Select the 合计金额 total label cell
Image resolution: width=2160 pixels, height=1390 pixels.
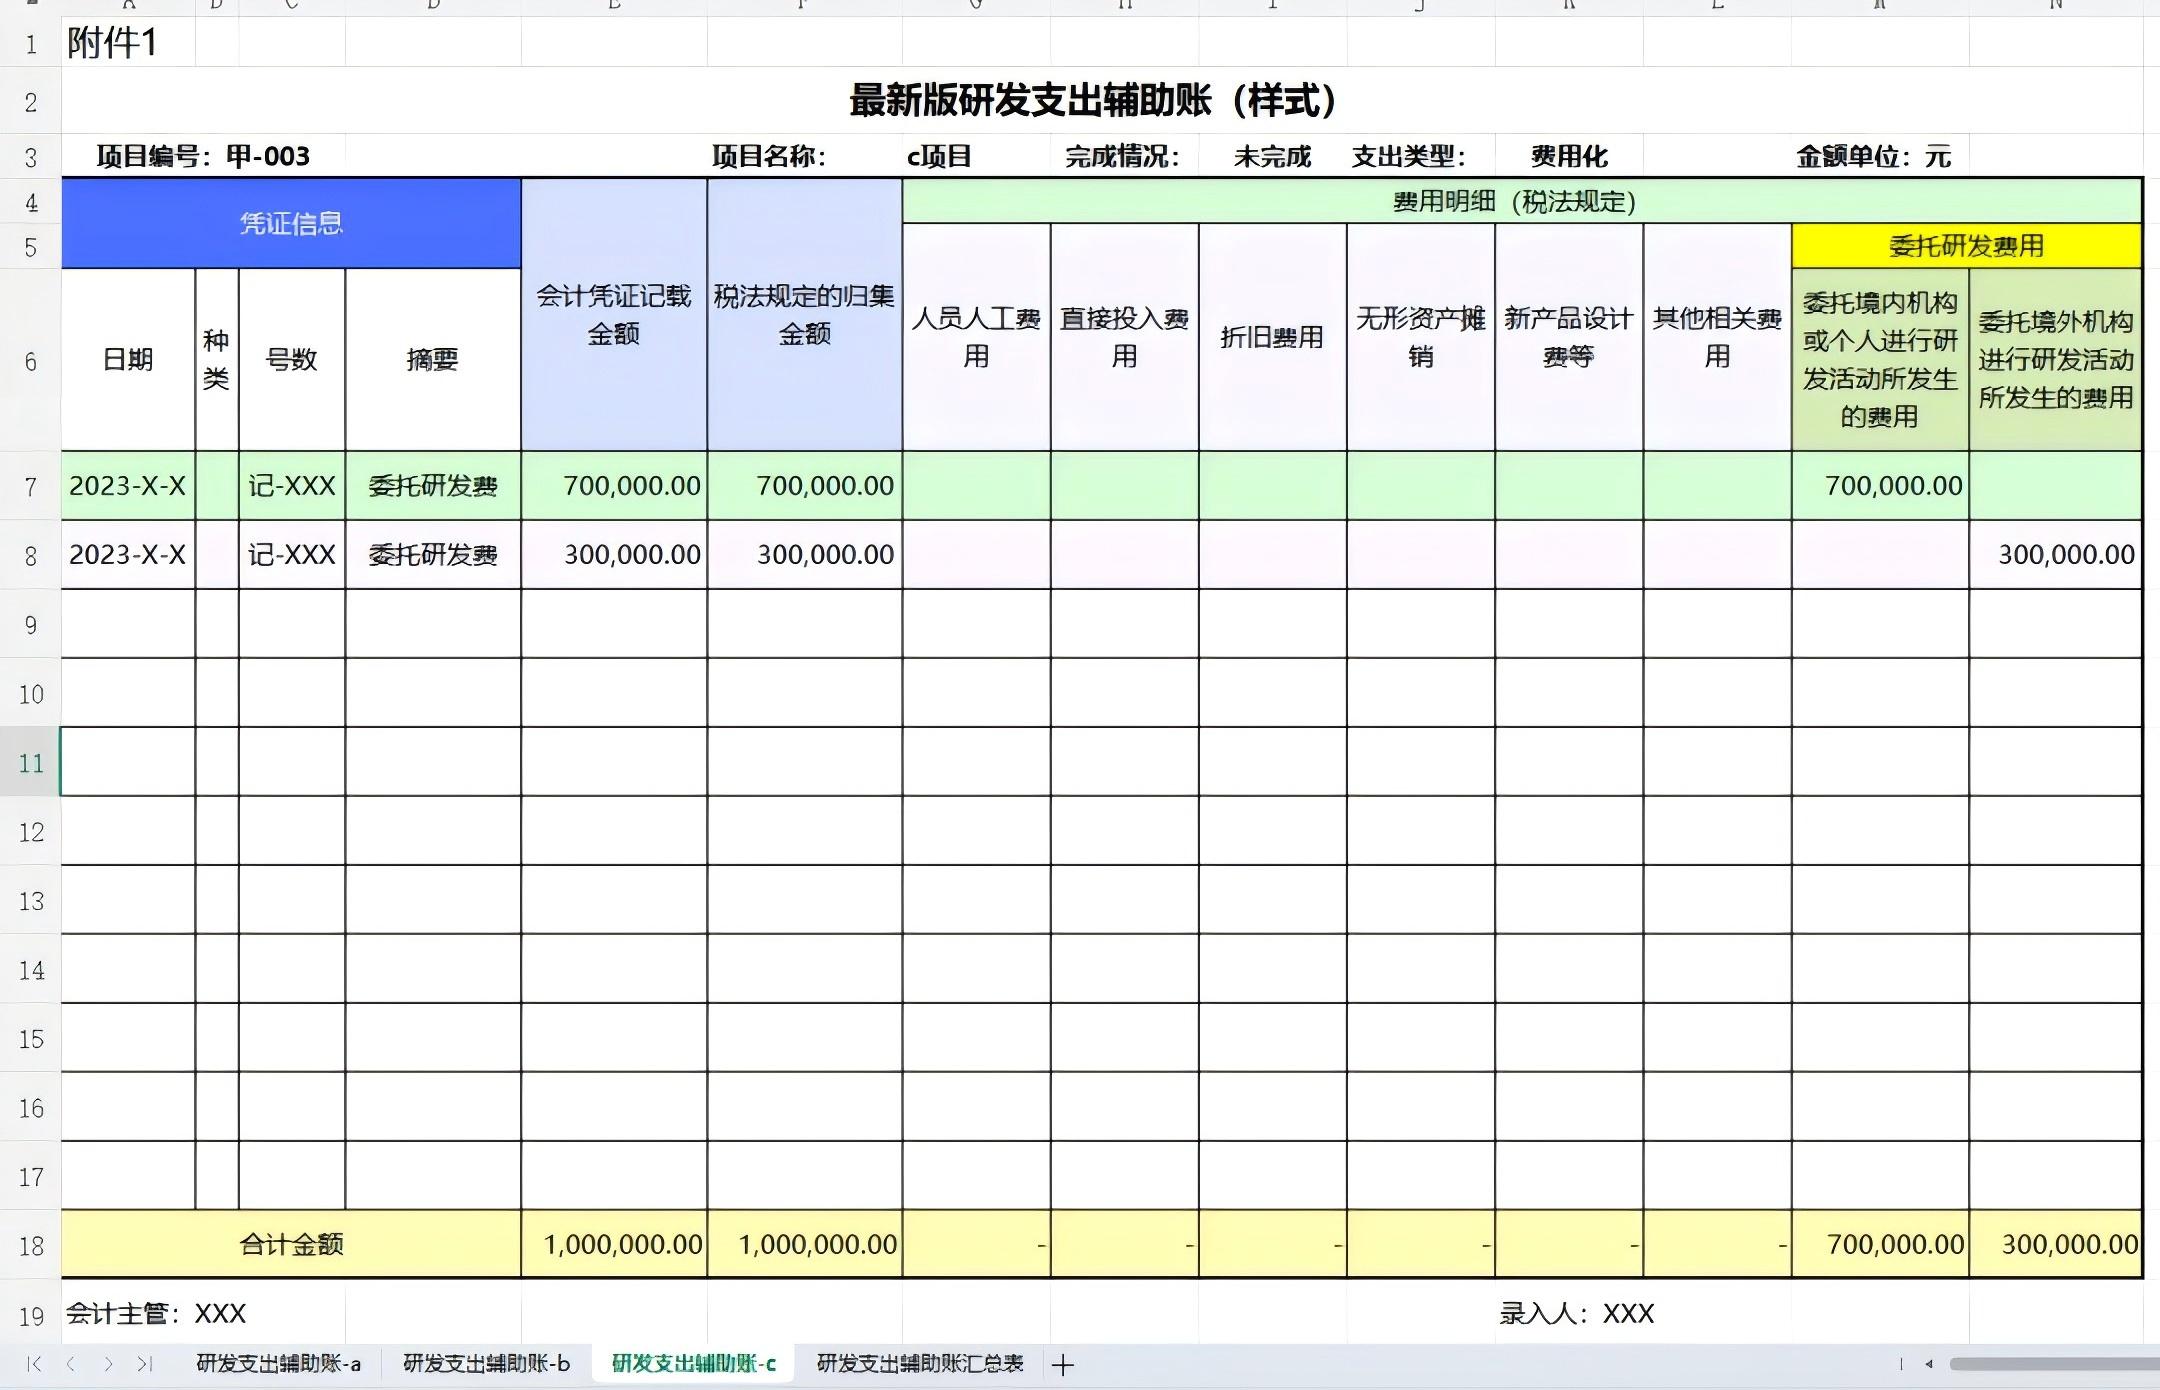tap(291, 1245)
